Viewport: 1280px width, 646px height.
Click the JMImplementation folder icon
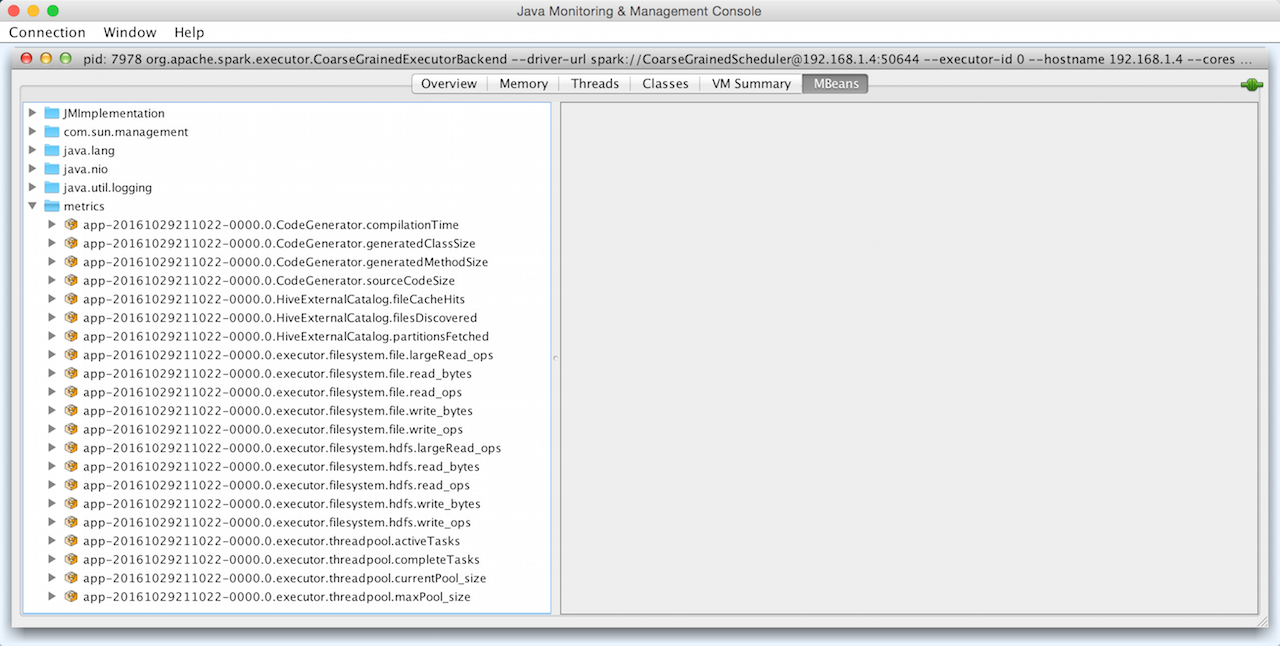point(52,113)
